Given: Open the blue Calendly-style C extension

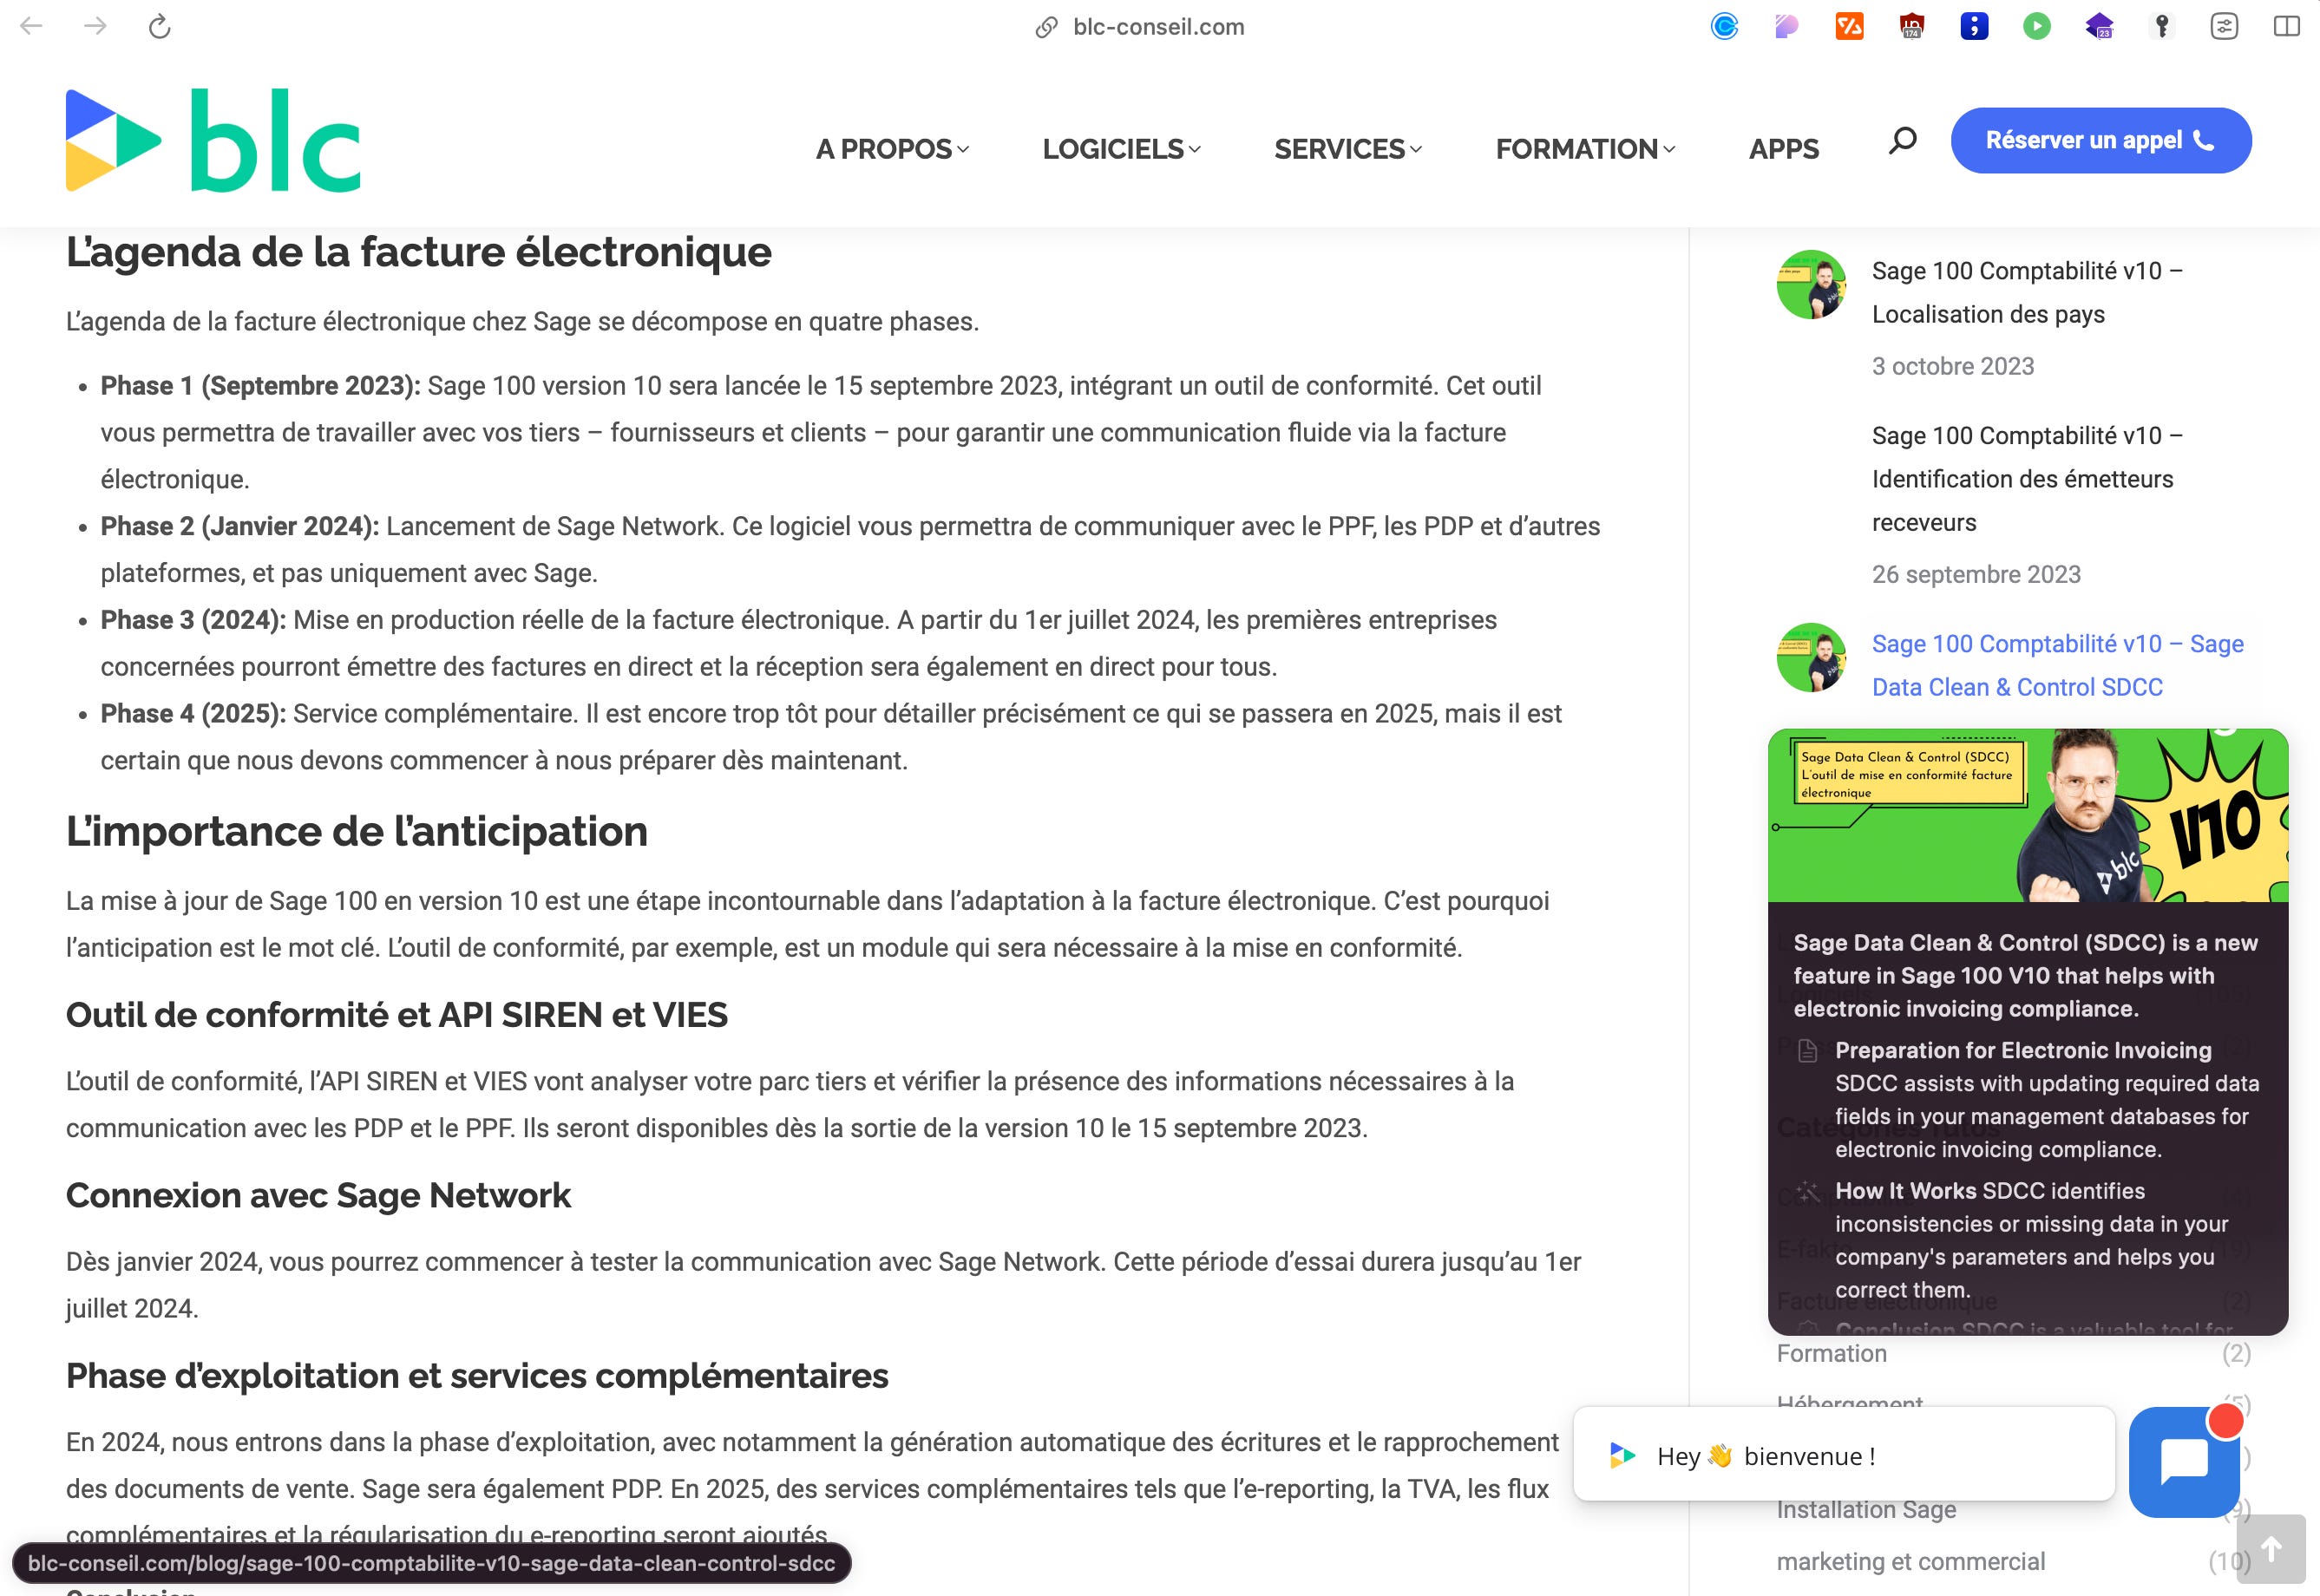Looking at the screenshot, I should [1724, 26].
